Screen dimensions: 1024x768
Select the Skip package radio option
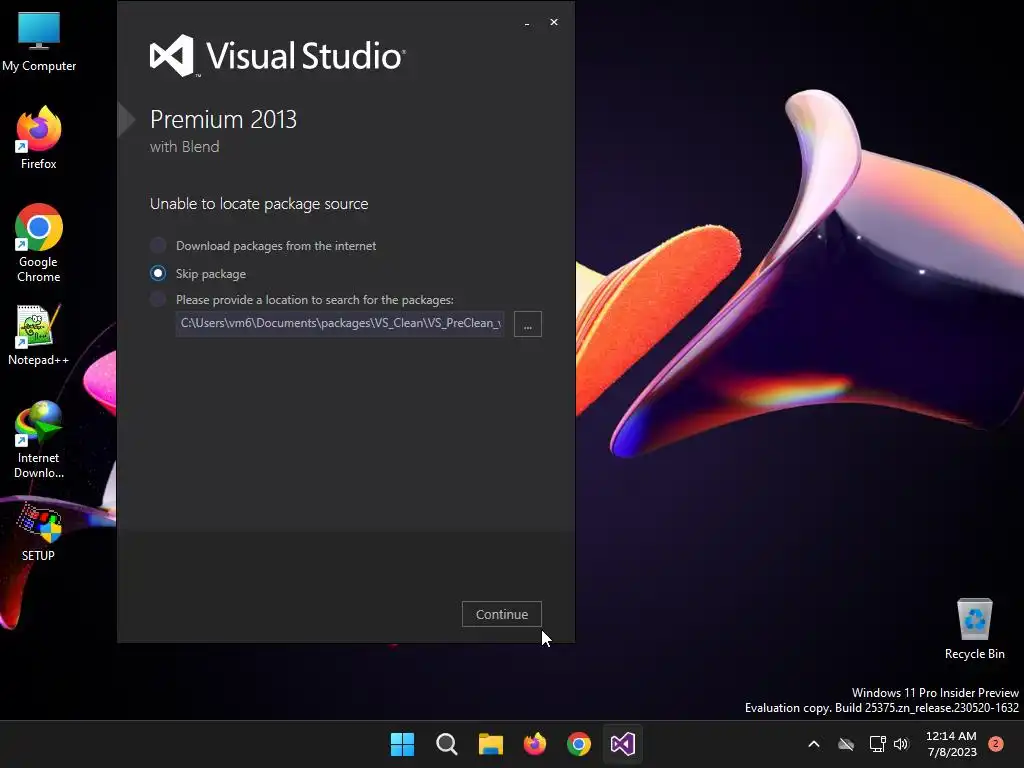pos(158,274)
